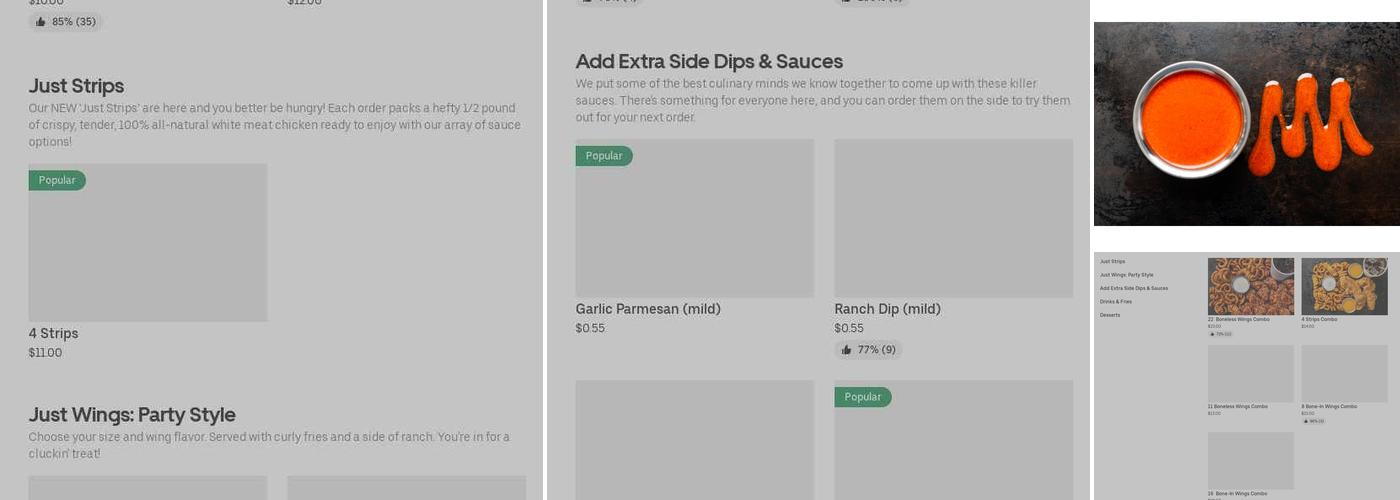Open the 22 Boneless Wings Combo photo

click(1250, 287)
